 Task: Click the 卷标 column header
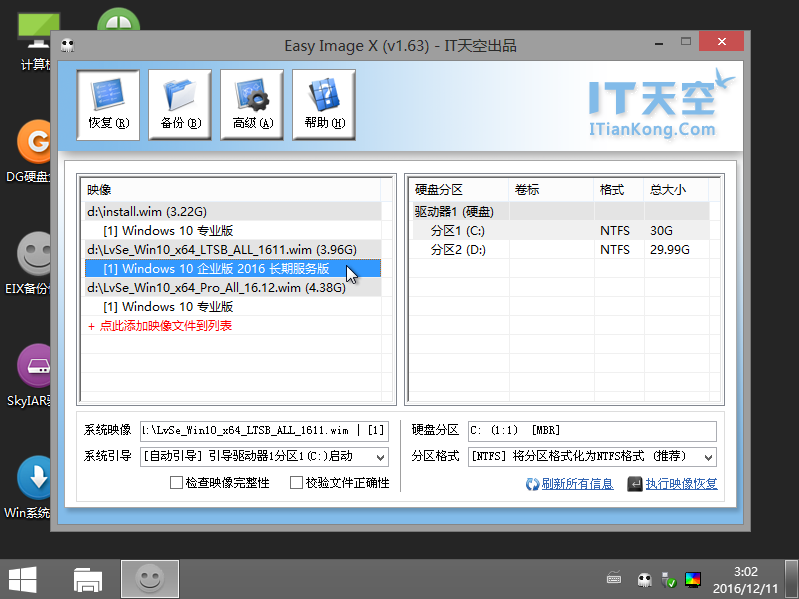(x=551, y=190)
